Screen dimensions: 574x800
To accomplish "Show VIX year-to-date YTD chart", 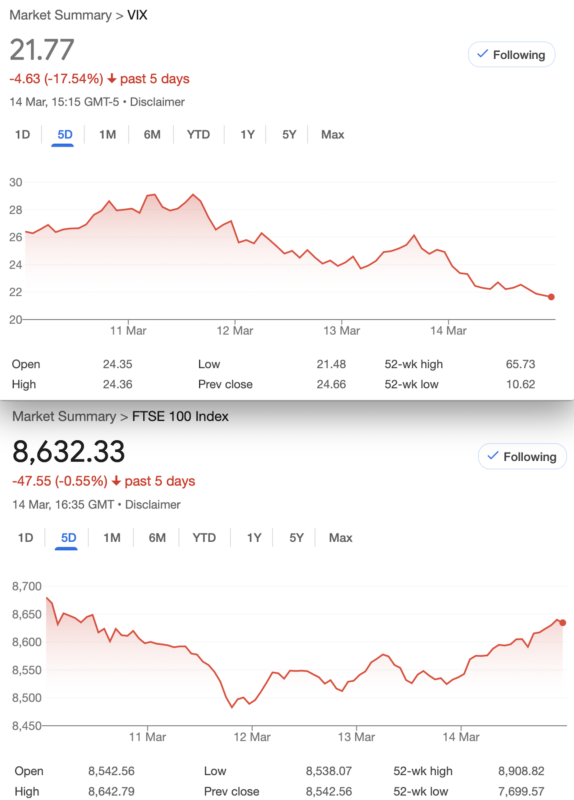I will pos(198,135).
